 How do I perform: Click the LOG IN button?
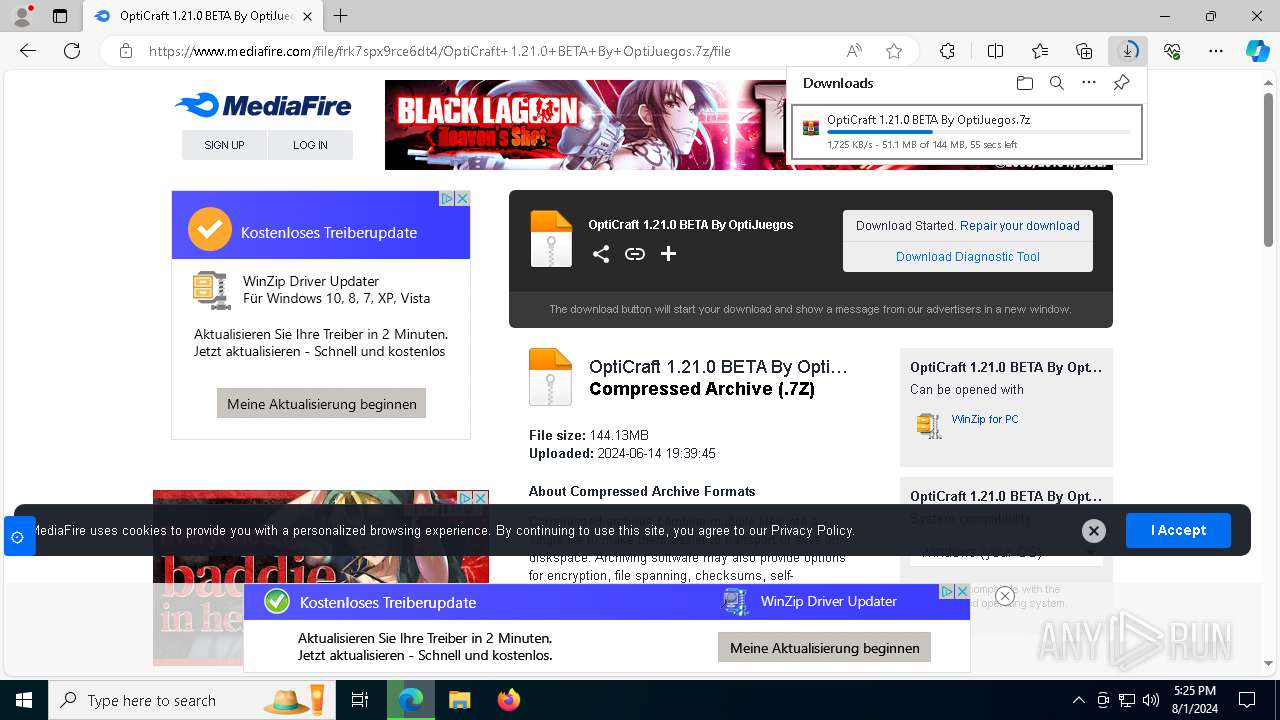[x=310, y=145]
